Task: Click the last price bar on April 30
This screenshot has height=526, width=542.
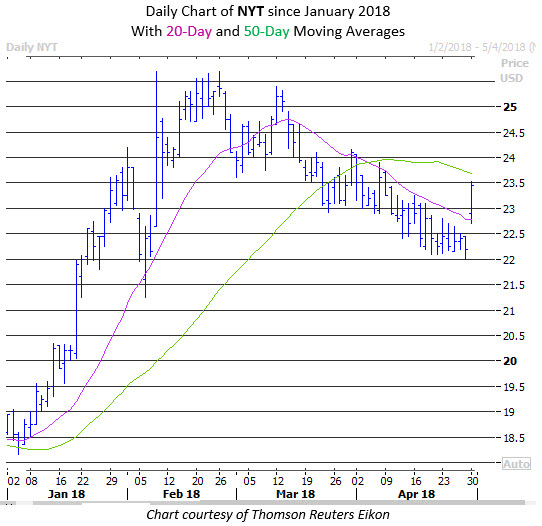Action: pos(471,202)
